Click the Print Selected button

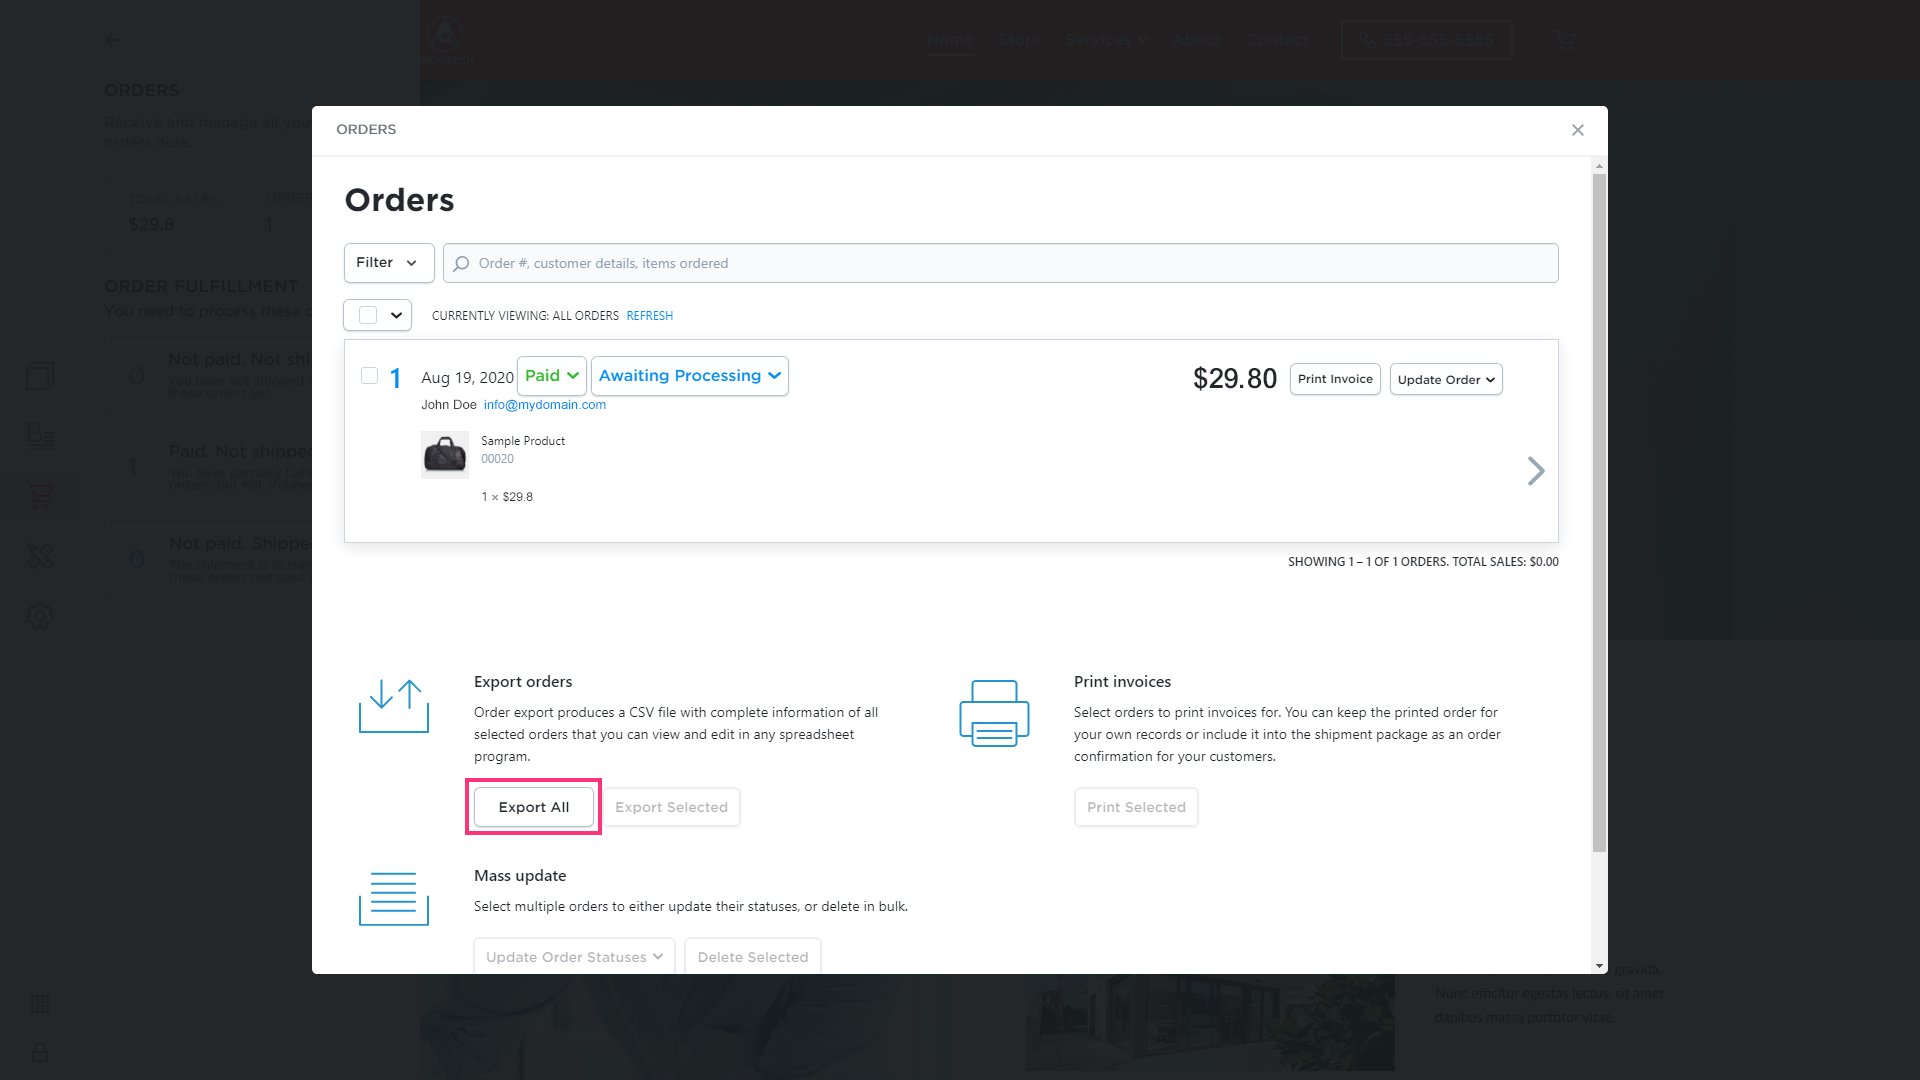pyautogui.click(x=1136, y=807)
